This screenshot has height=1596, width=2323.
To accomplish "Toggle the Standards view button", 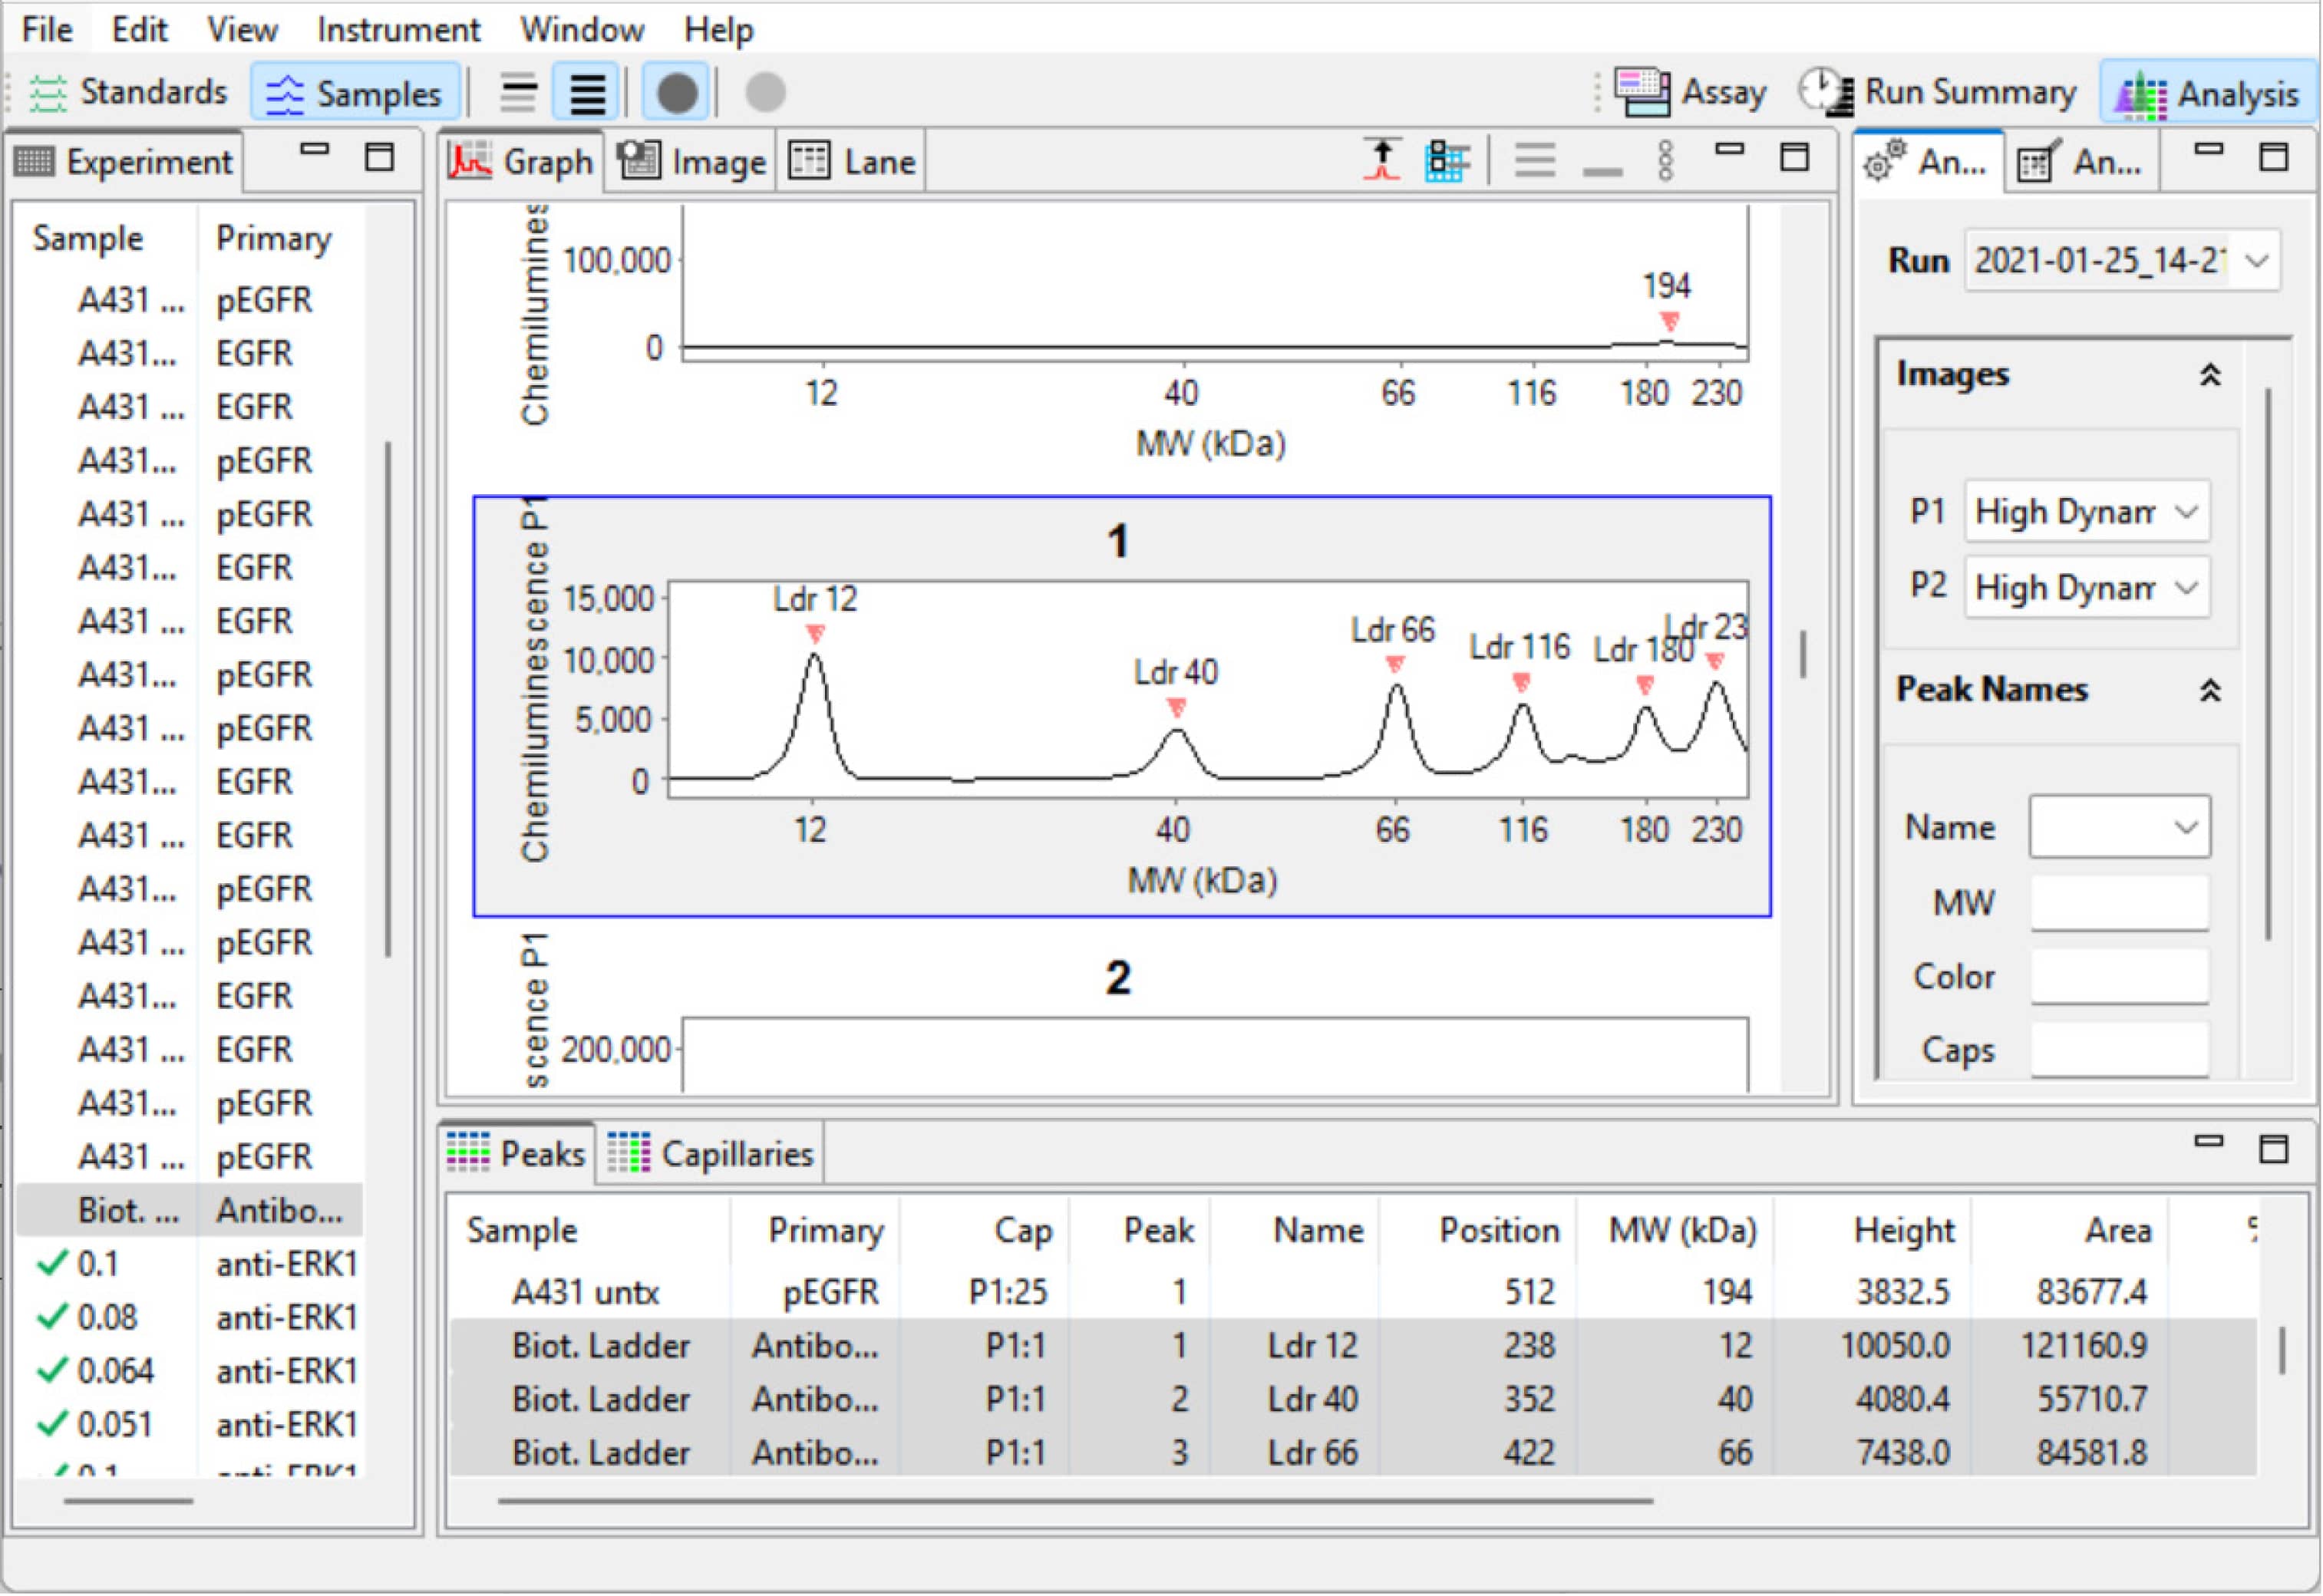I will 128,93.
